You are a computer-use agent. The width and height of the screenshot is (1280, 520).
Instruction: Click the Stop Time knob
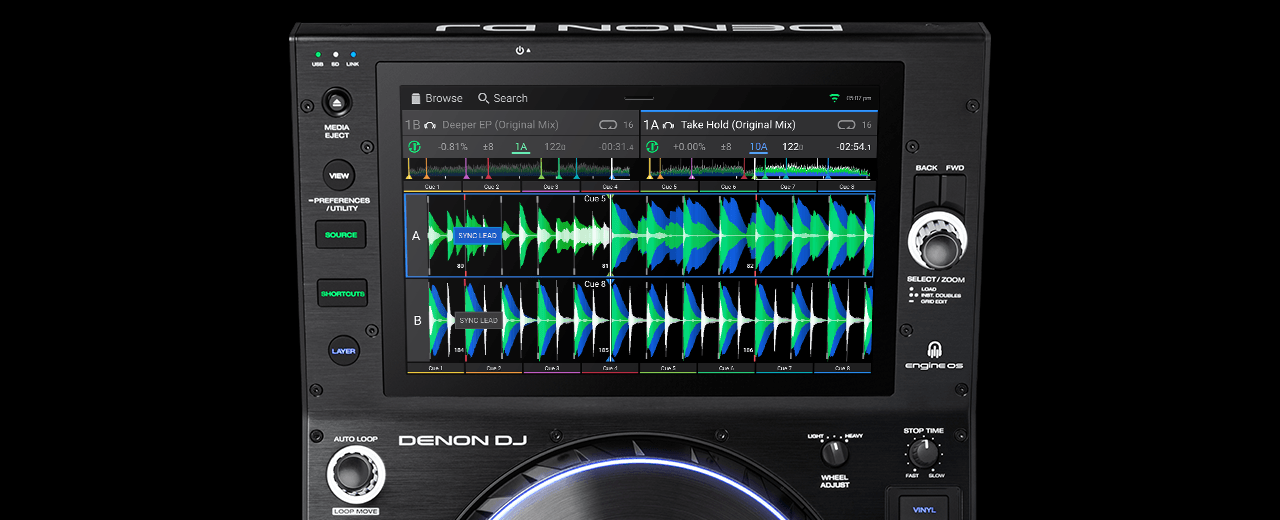[x=924, y=453]
